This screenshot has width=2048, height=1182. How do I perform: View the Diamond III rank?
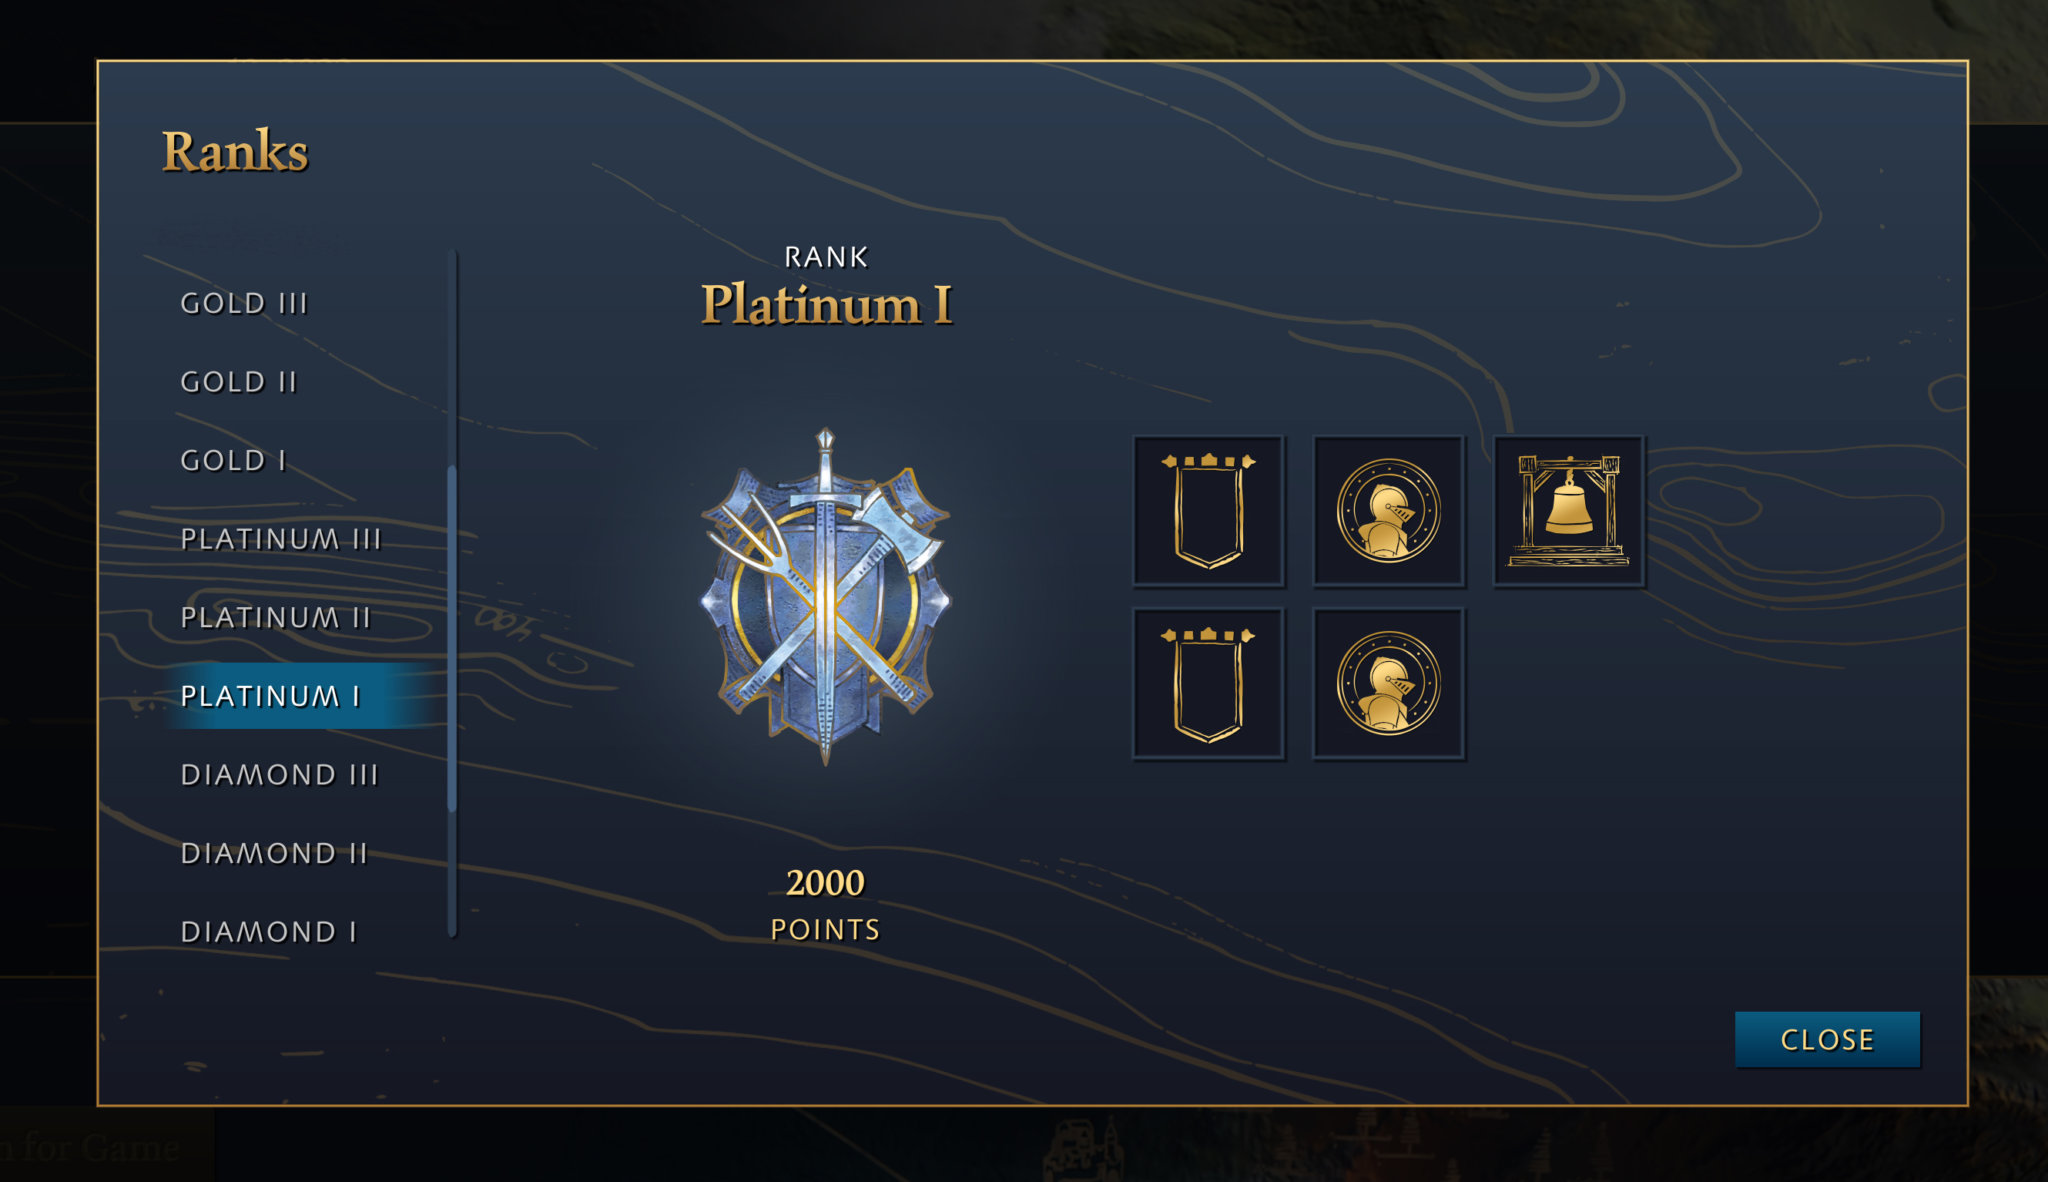click(280, 775)
